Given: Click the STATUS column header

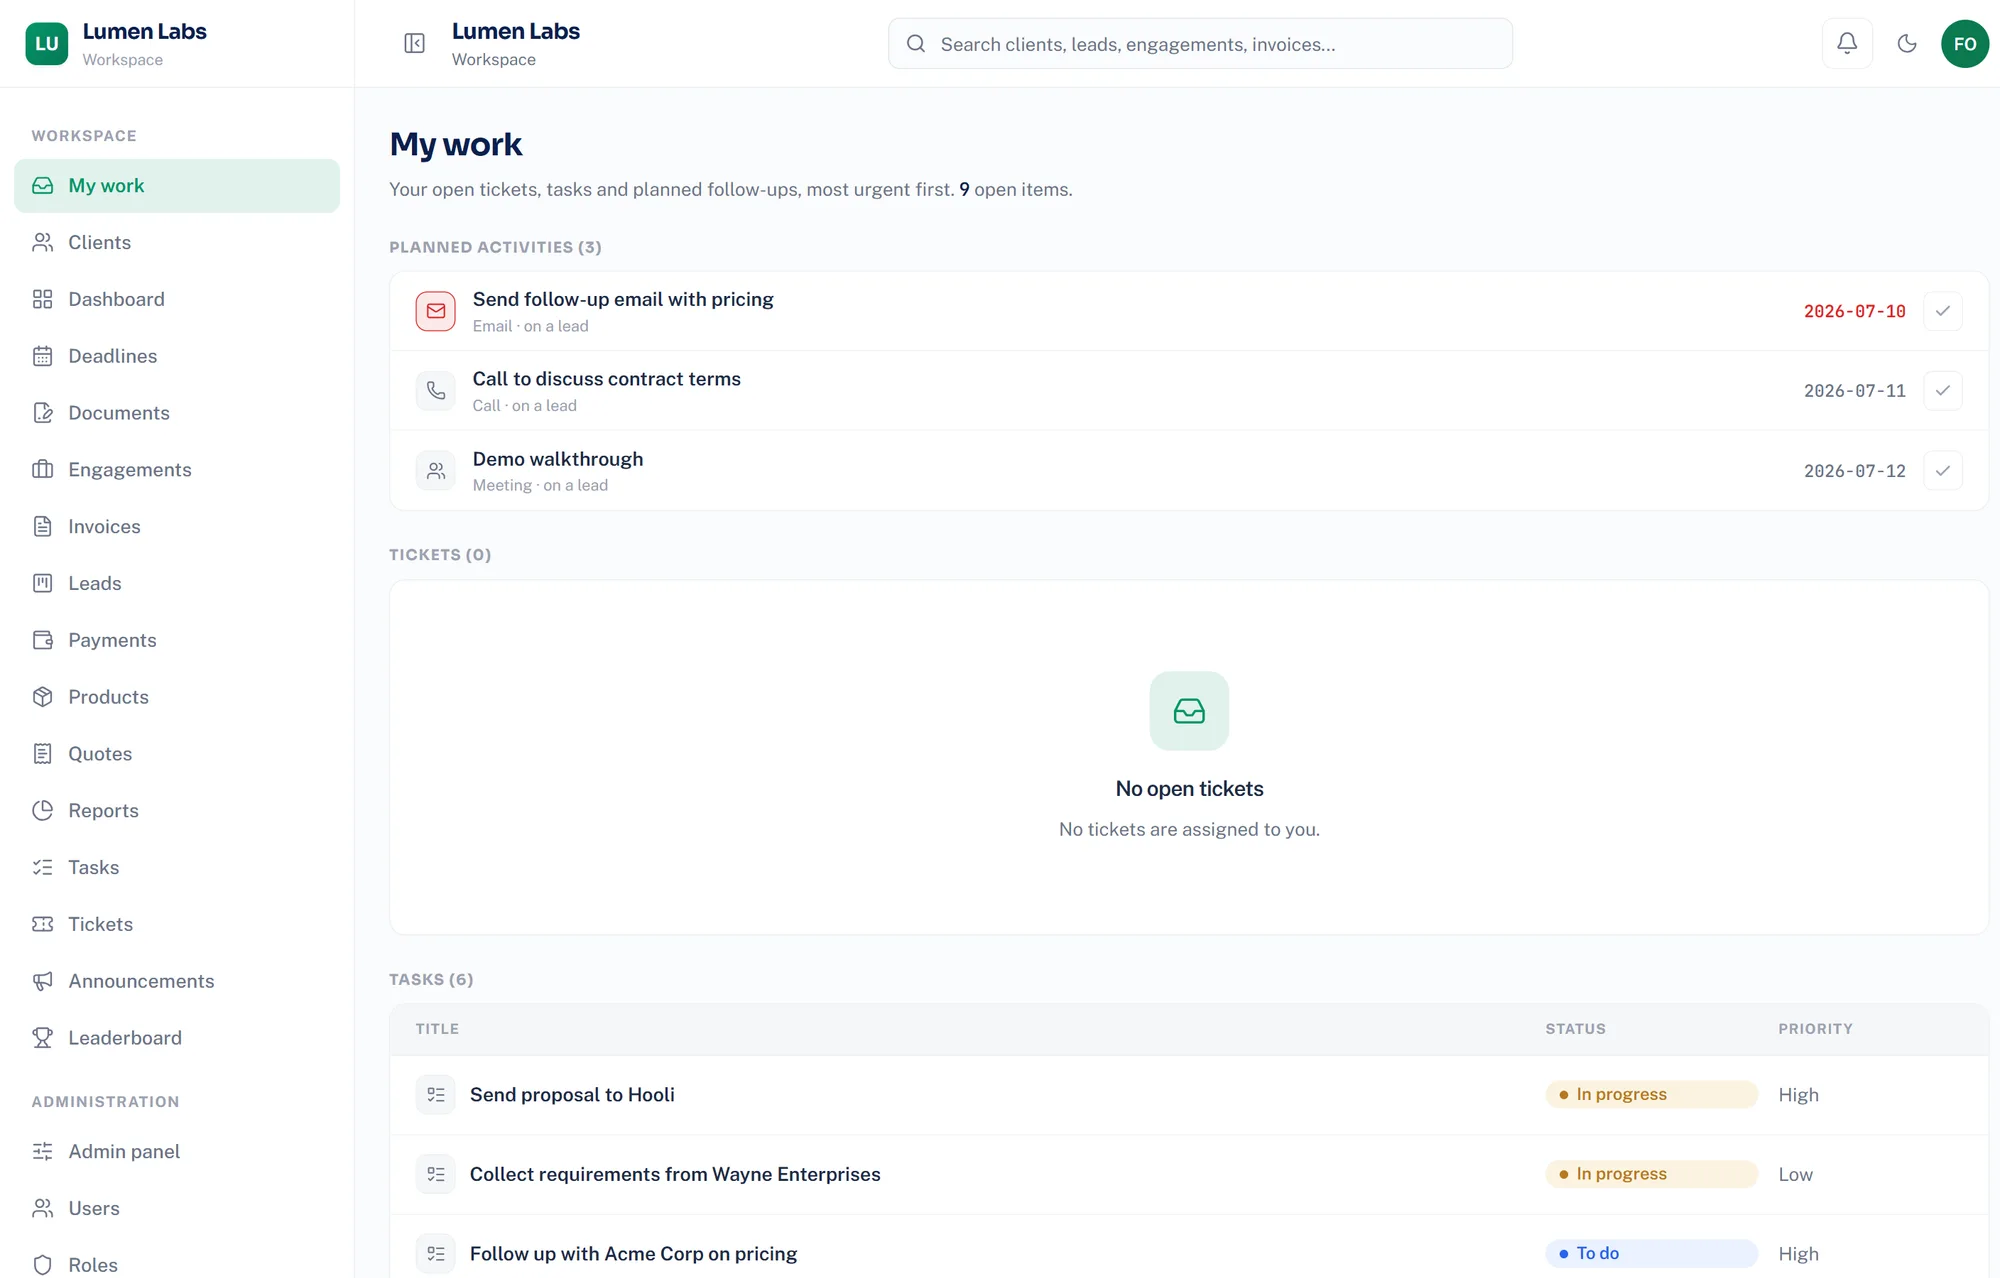Looking at the screenshot, I should point(1575,1029).
